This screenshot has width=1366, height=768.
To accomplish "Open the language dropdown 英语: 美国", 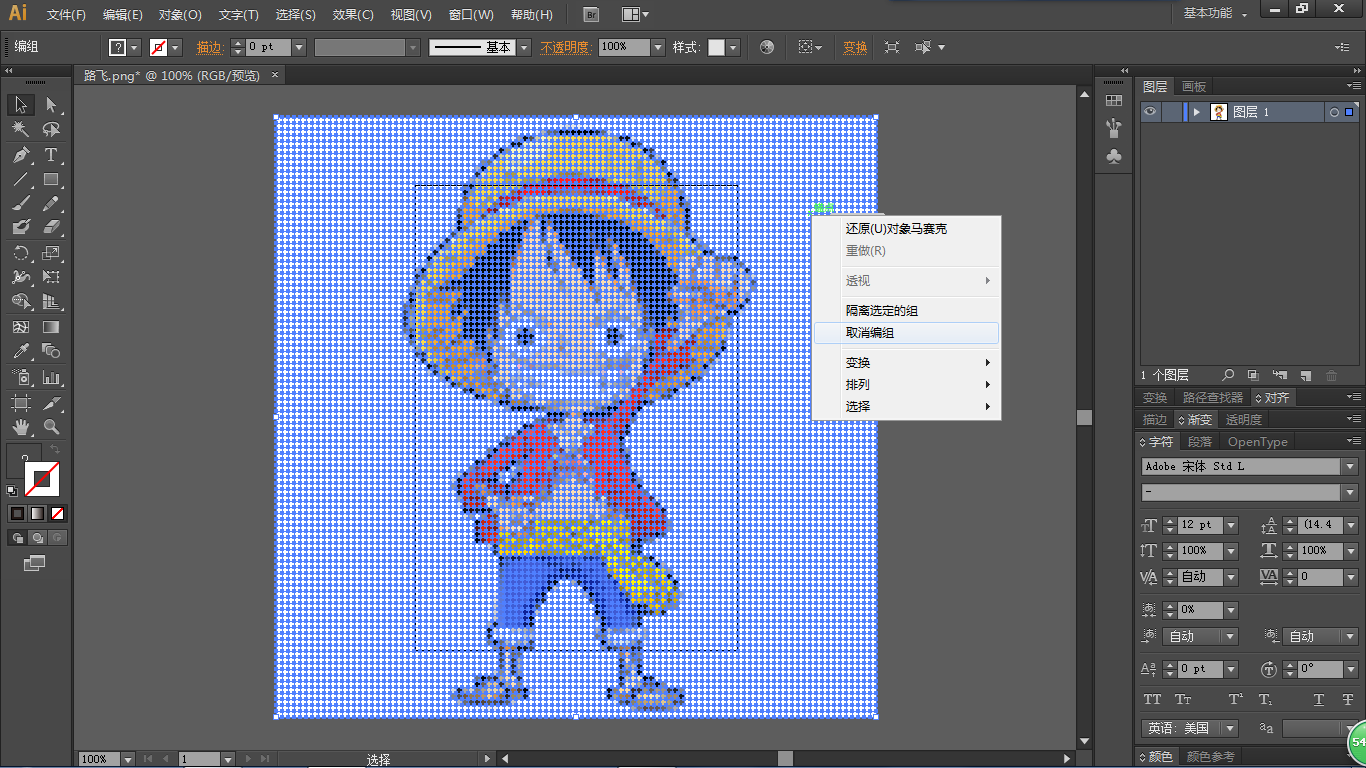I will 1231,728.
